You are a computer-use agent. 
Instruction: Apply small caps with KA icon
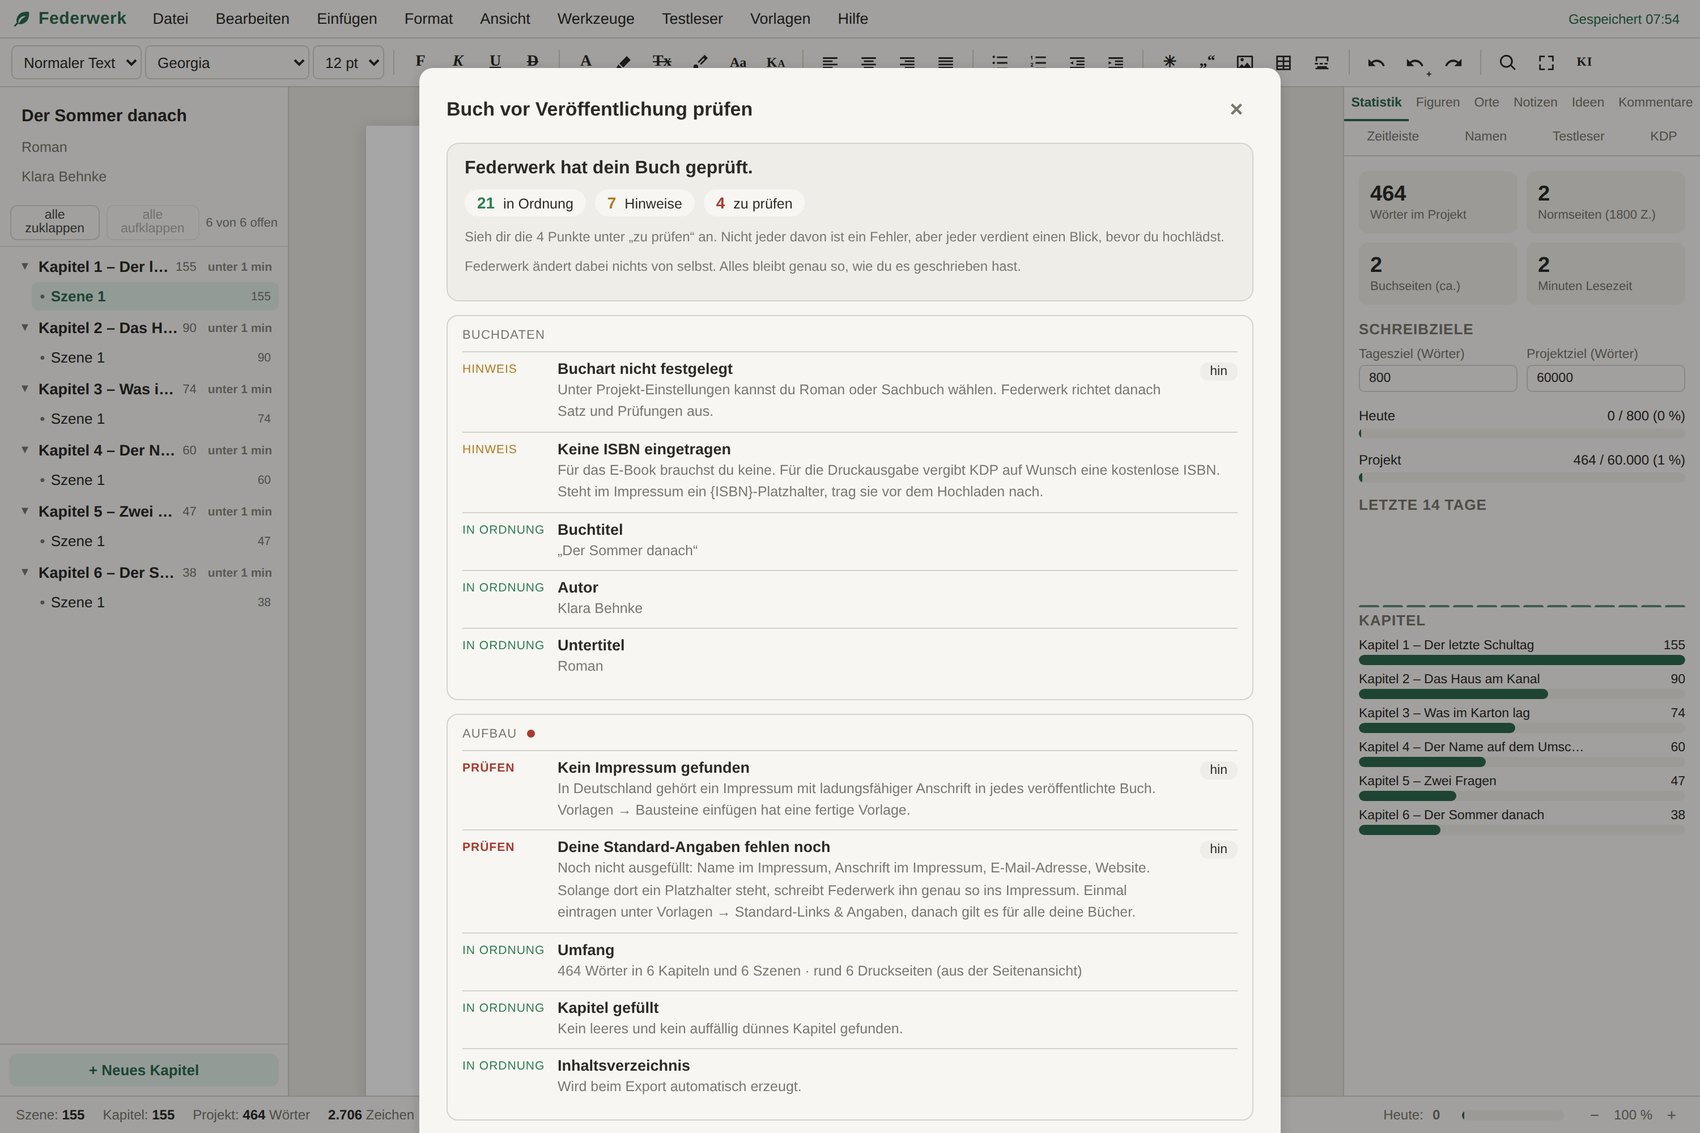point(776,62)
